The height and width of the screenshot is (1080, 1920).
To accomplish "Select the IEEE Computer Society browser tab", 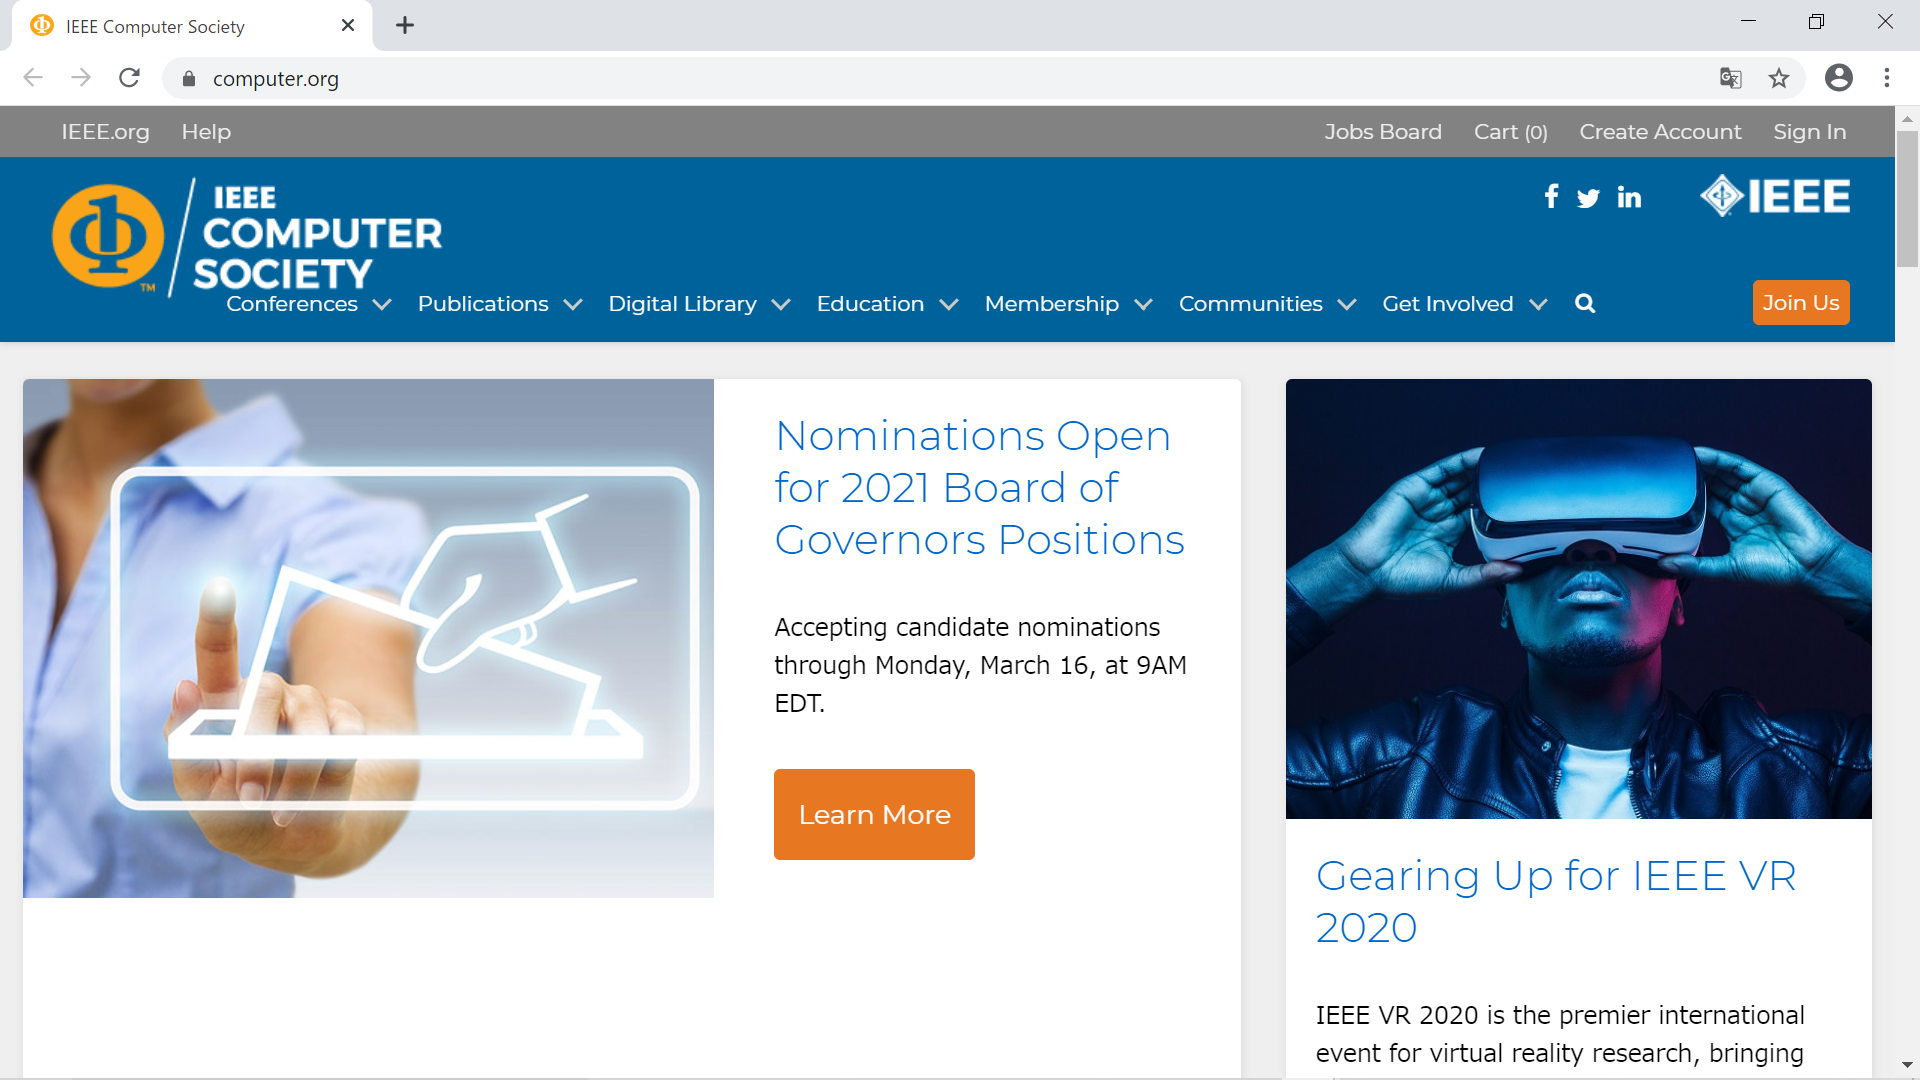I will [192, 26].
